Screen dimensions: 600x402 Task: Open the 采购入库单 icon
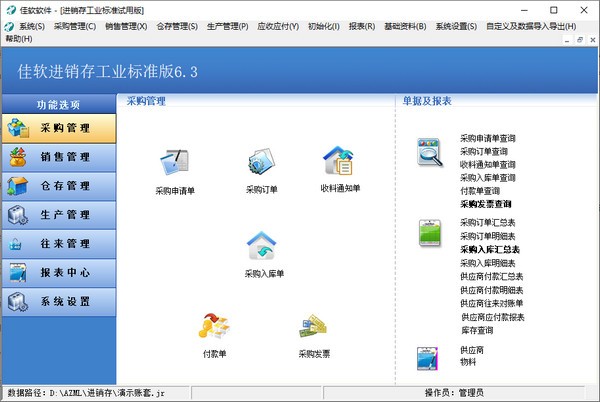262,246
